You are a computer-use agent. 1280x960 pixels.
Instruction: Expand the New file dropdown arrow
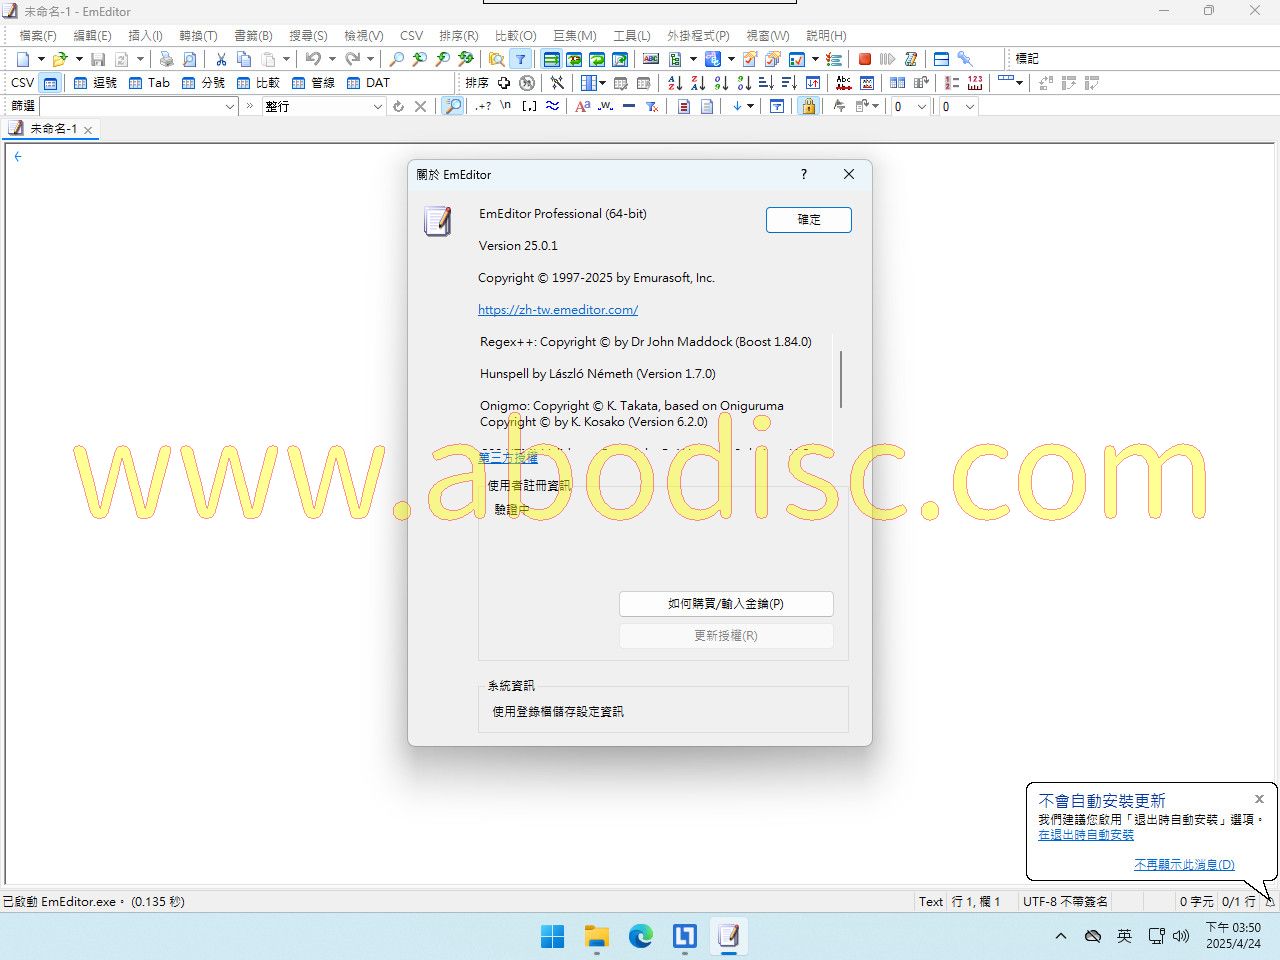tap(41, 59)
